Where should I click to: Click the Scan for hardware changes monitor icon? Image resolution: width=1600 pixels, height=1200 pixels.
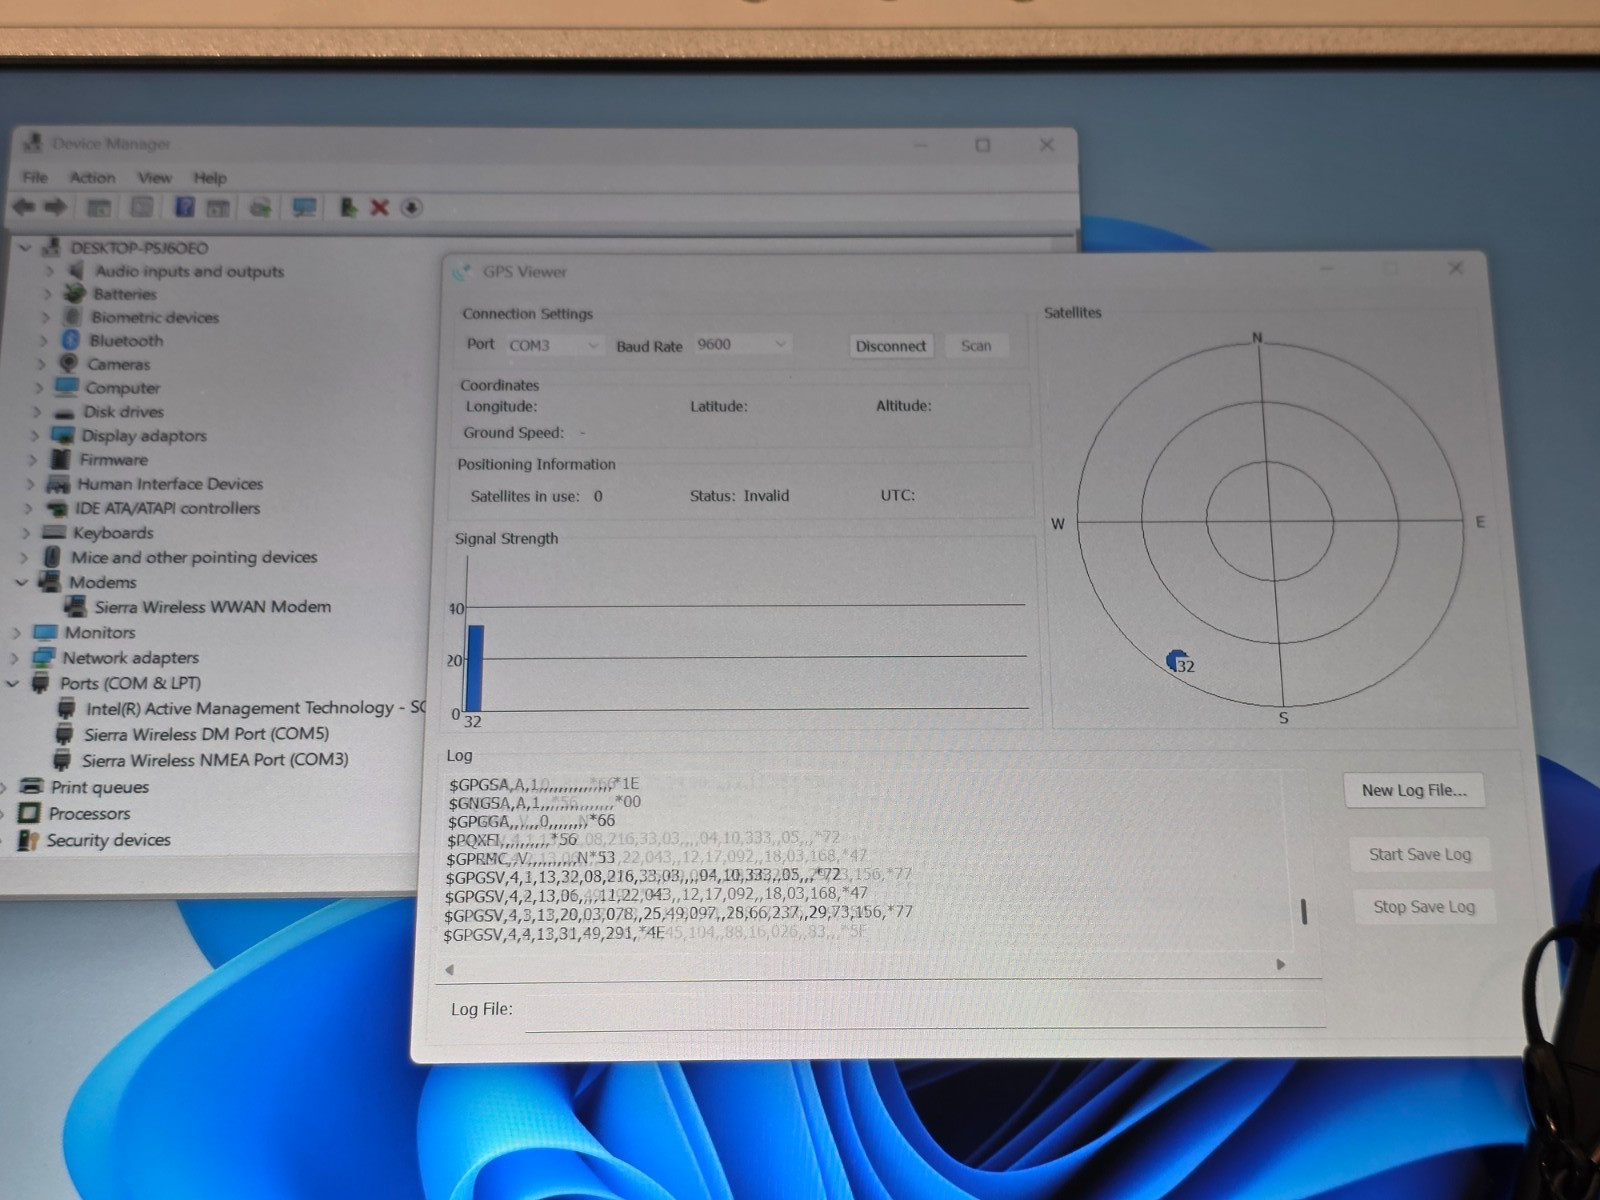(x=304, y=207)
